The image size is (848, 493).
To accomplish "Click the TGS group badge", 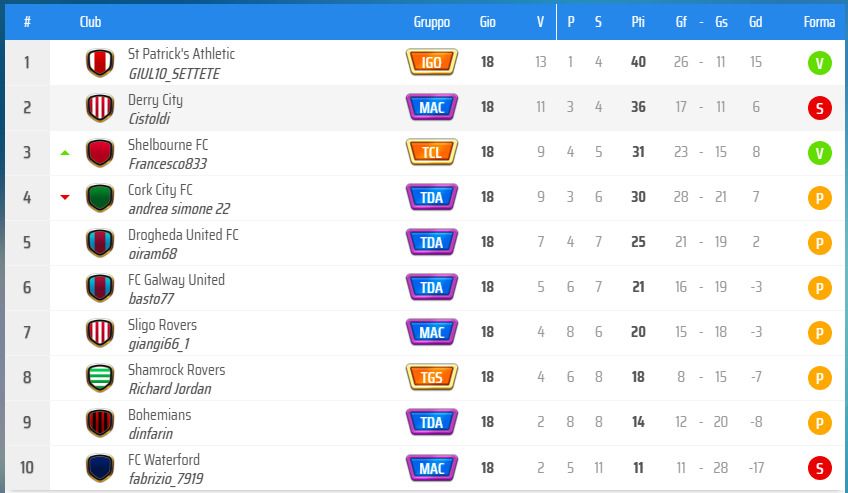I will [x=432, y=377].
